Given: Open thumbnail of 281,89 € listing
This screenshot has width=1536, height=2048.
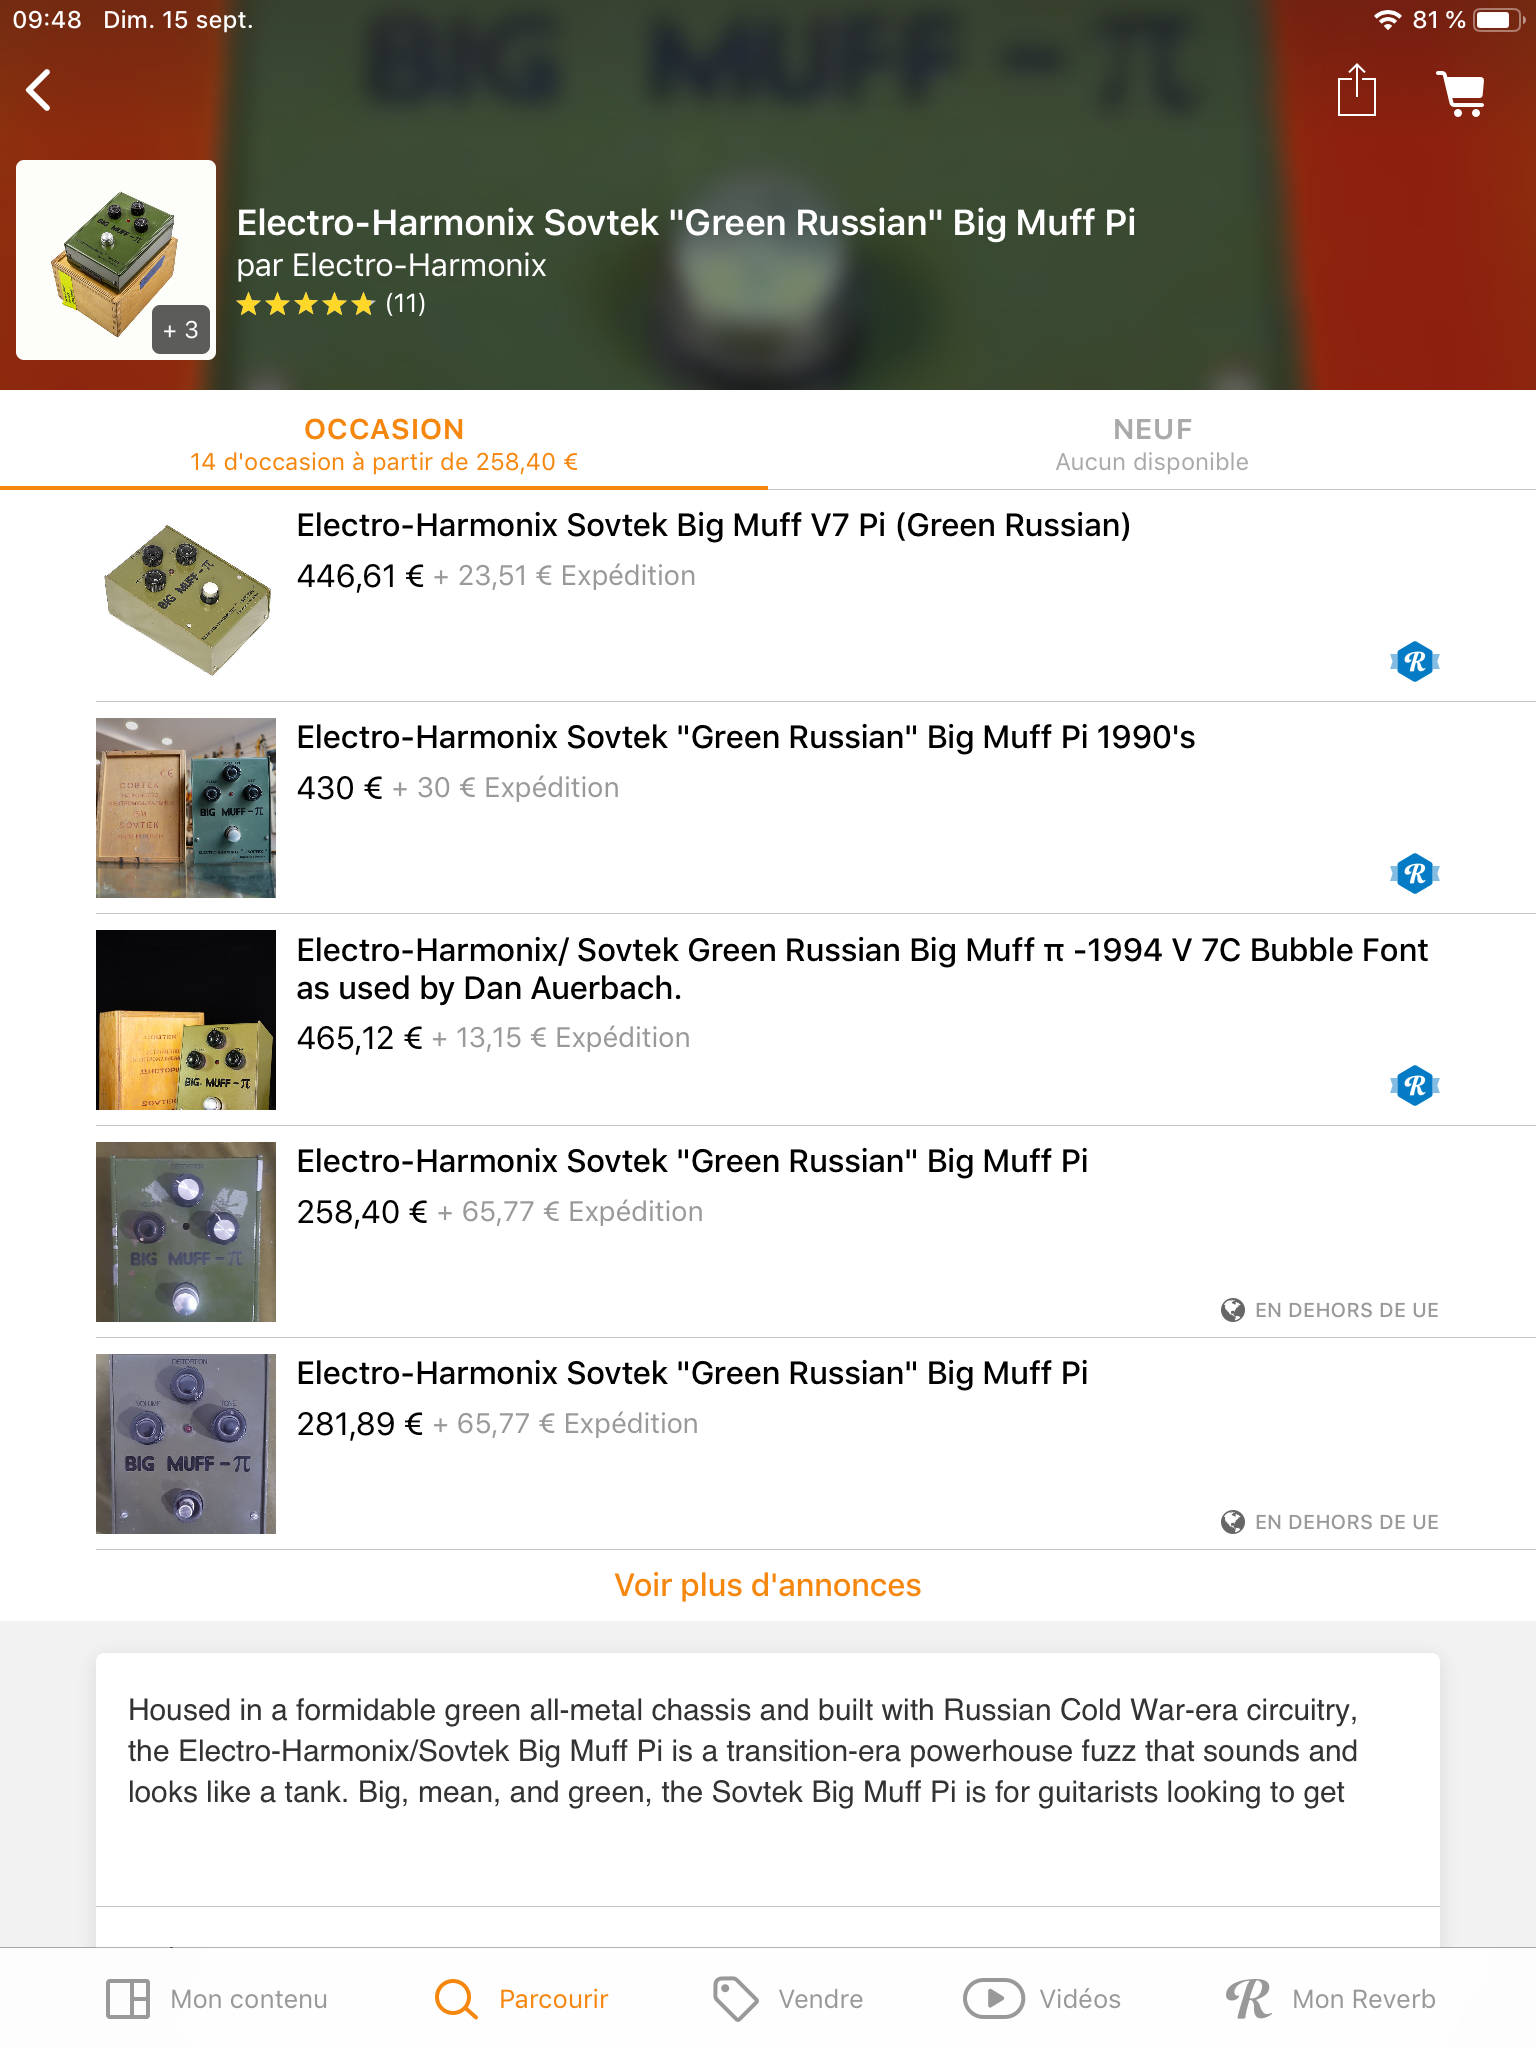Looking at the screenshot, I should click(186, 1444).
